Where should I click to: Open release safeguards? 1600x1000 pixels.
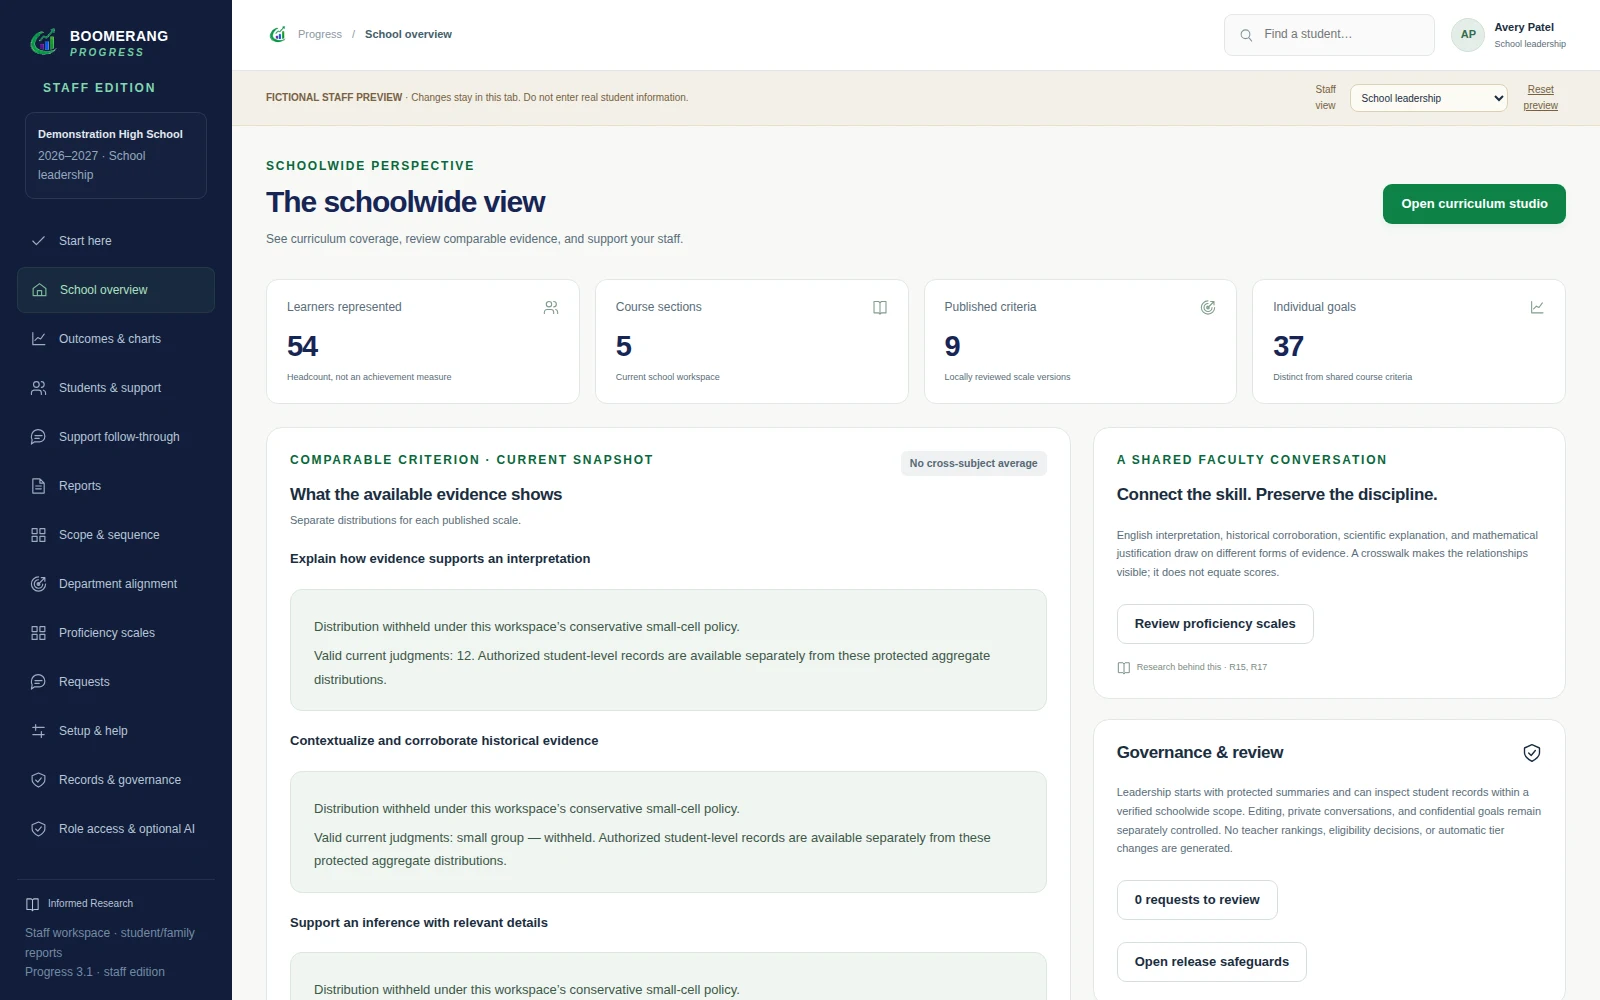[x=1212, y=962]
